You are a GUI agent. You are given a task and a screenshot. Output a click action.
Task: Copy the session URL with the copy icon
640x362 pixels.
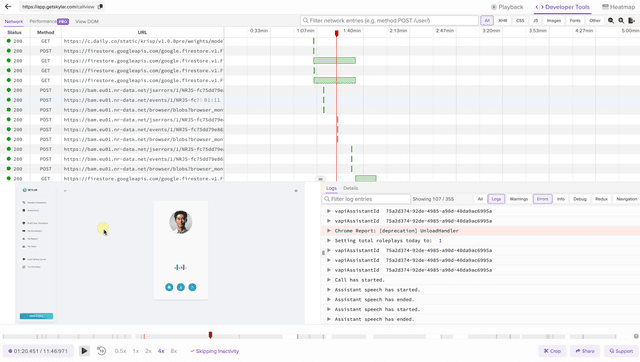point(100,7)
